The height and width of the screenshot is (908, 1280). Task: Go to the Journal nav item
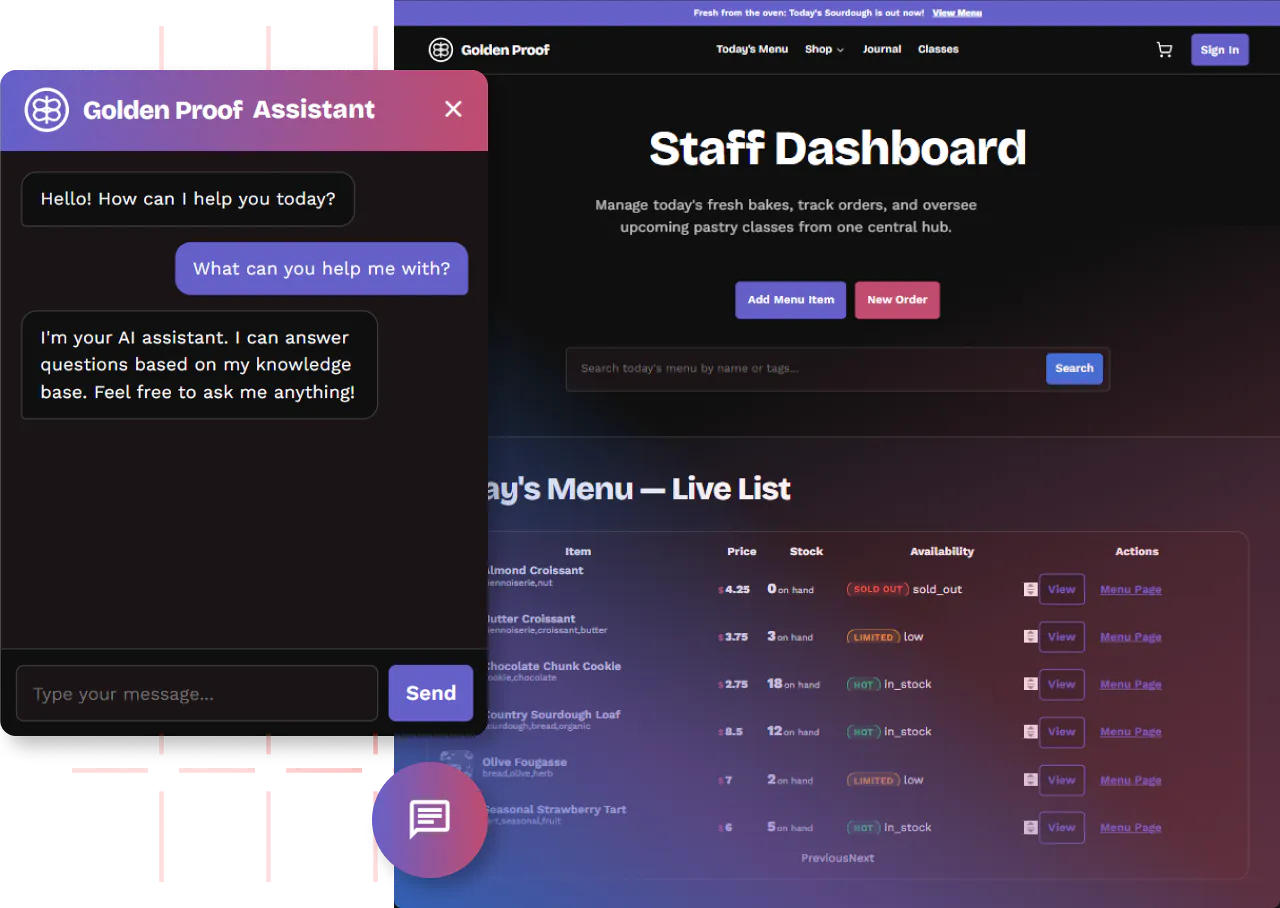[882, 49]
